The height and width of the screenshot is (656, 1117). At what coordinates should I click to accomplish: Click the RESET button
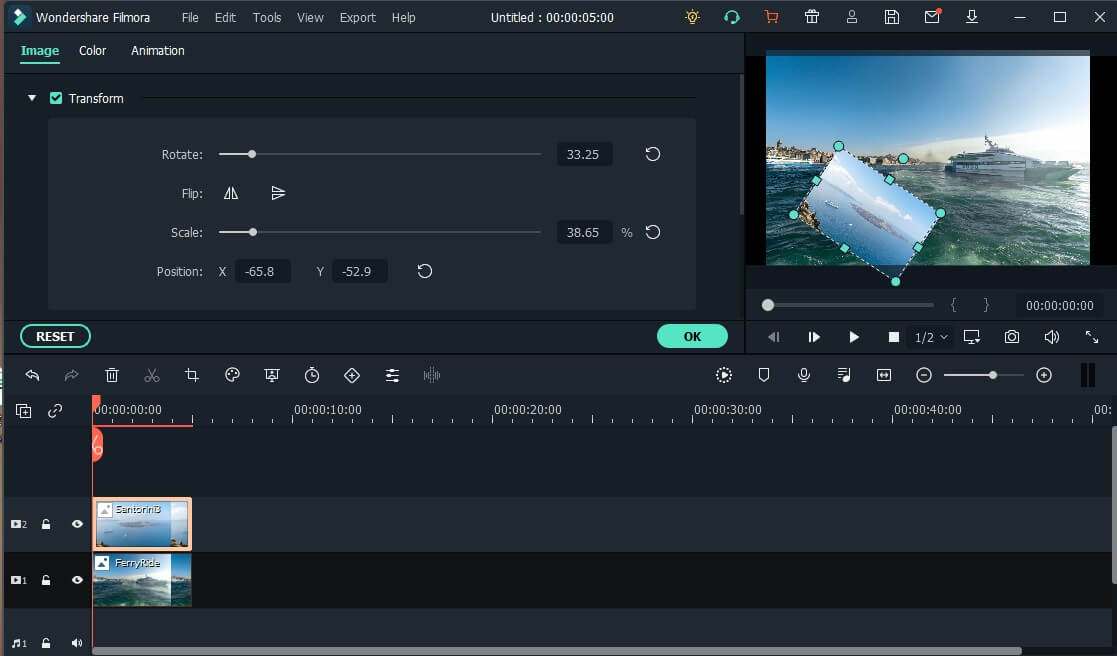coord(56,336)
